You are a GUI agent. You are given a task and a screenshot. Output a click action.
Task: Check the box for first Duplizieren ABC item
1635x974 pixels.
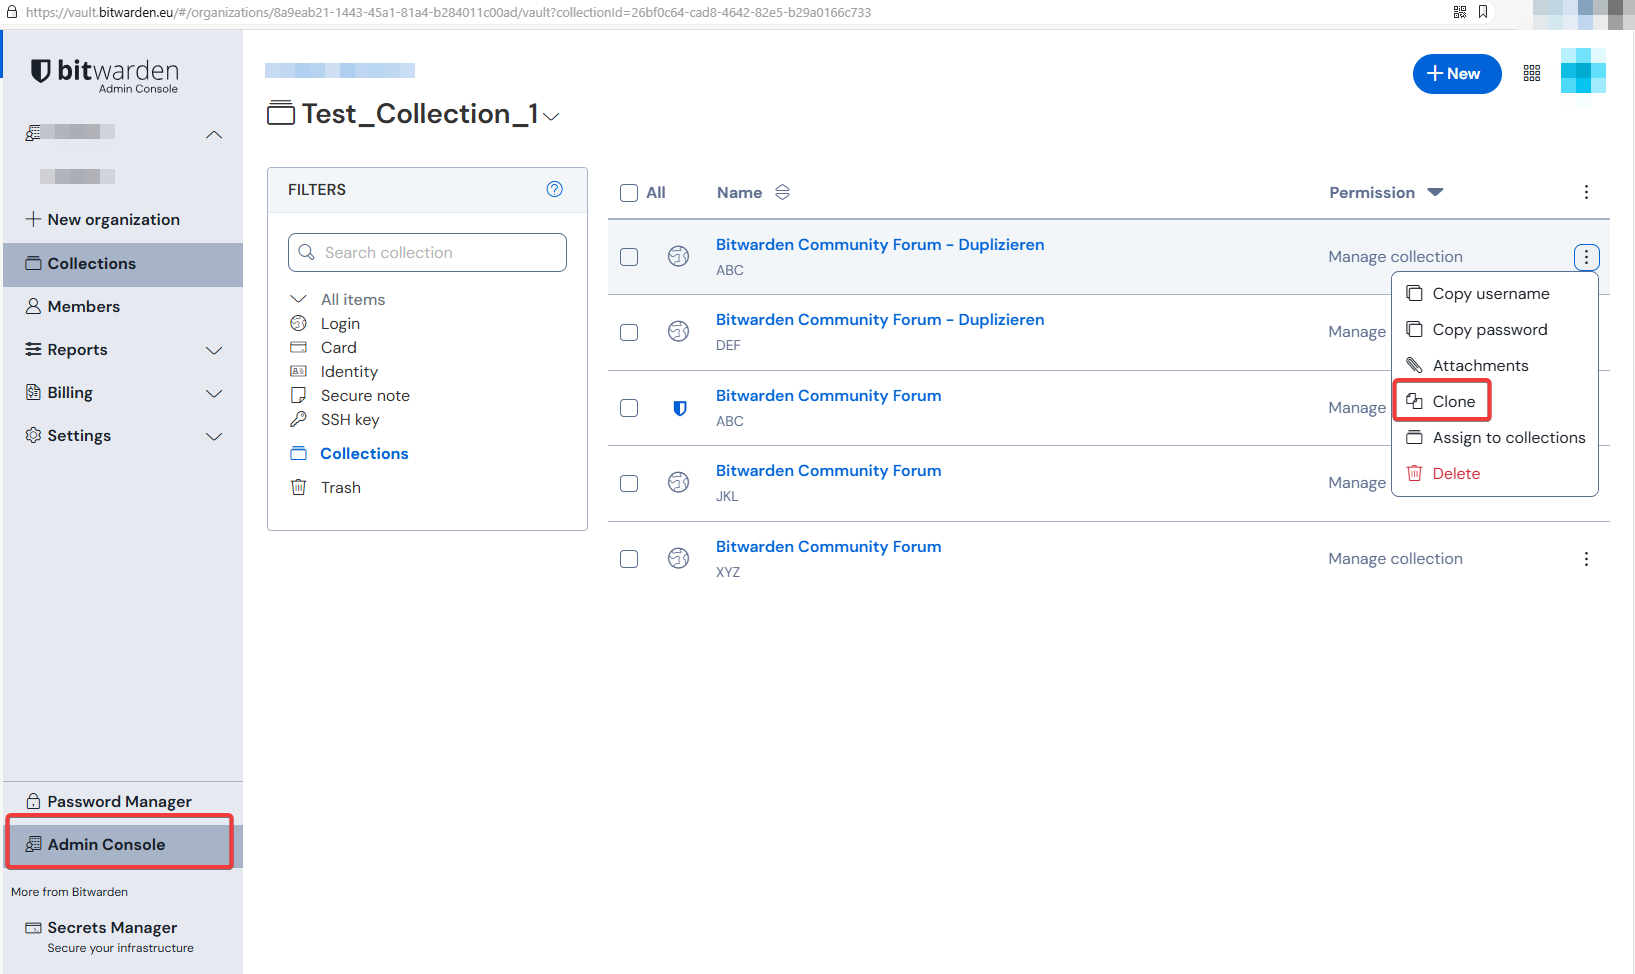(629, 257)
